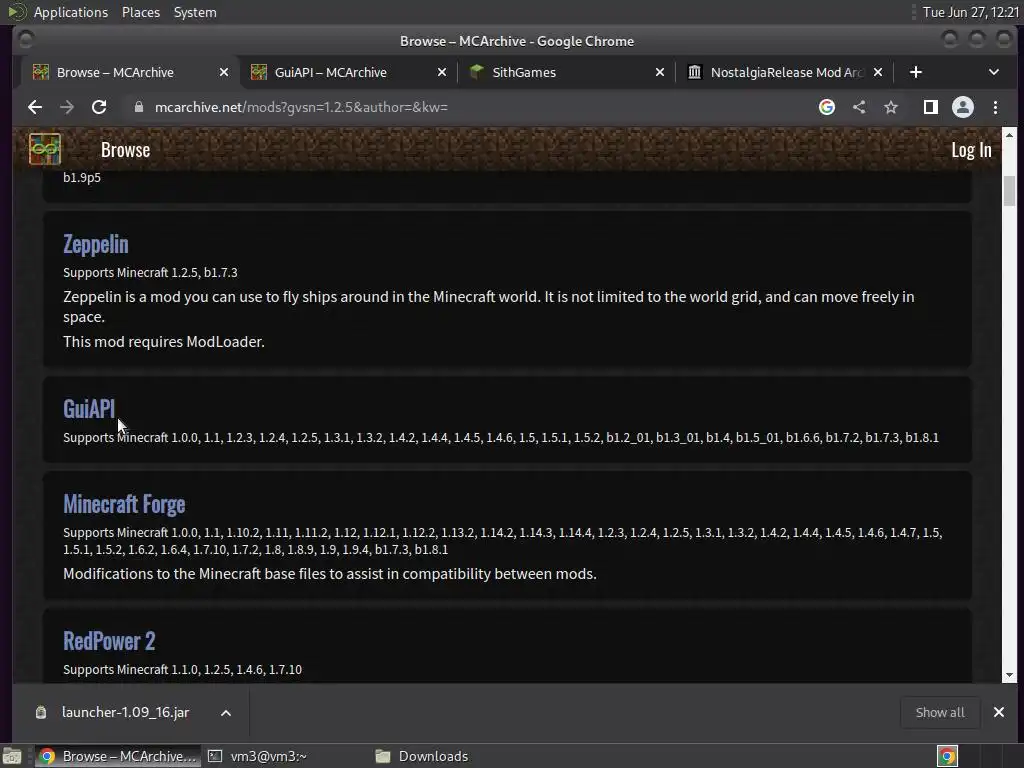Click RedPower 2 supported versions text
This screenshot has height=768, width=1024.
point(182,669)
